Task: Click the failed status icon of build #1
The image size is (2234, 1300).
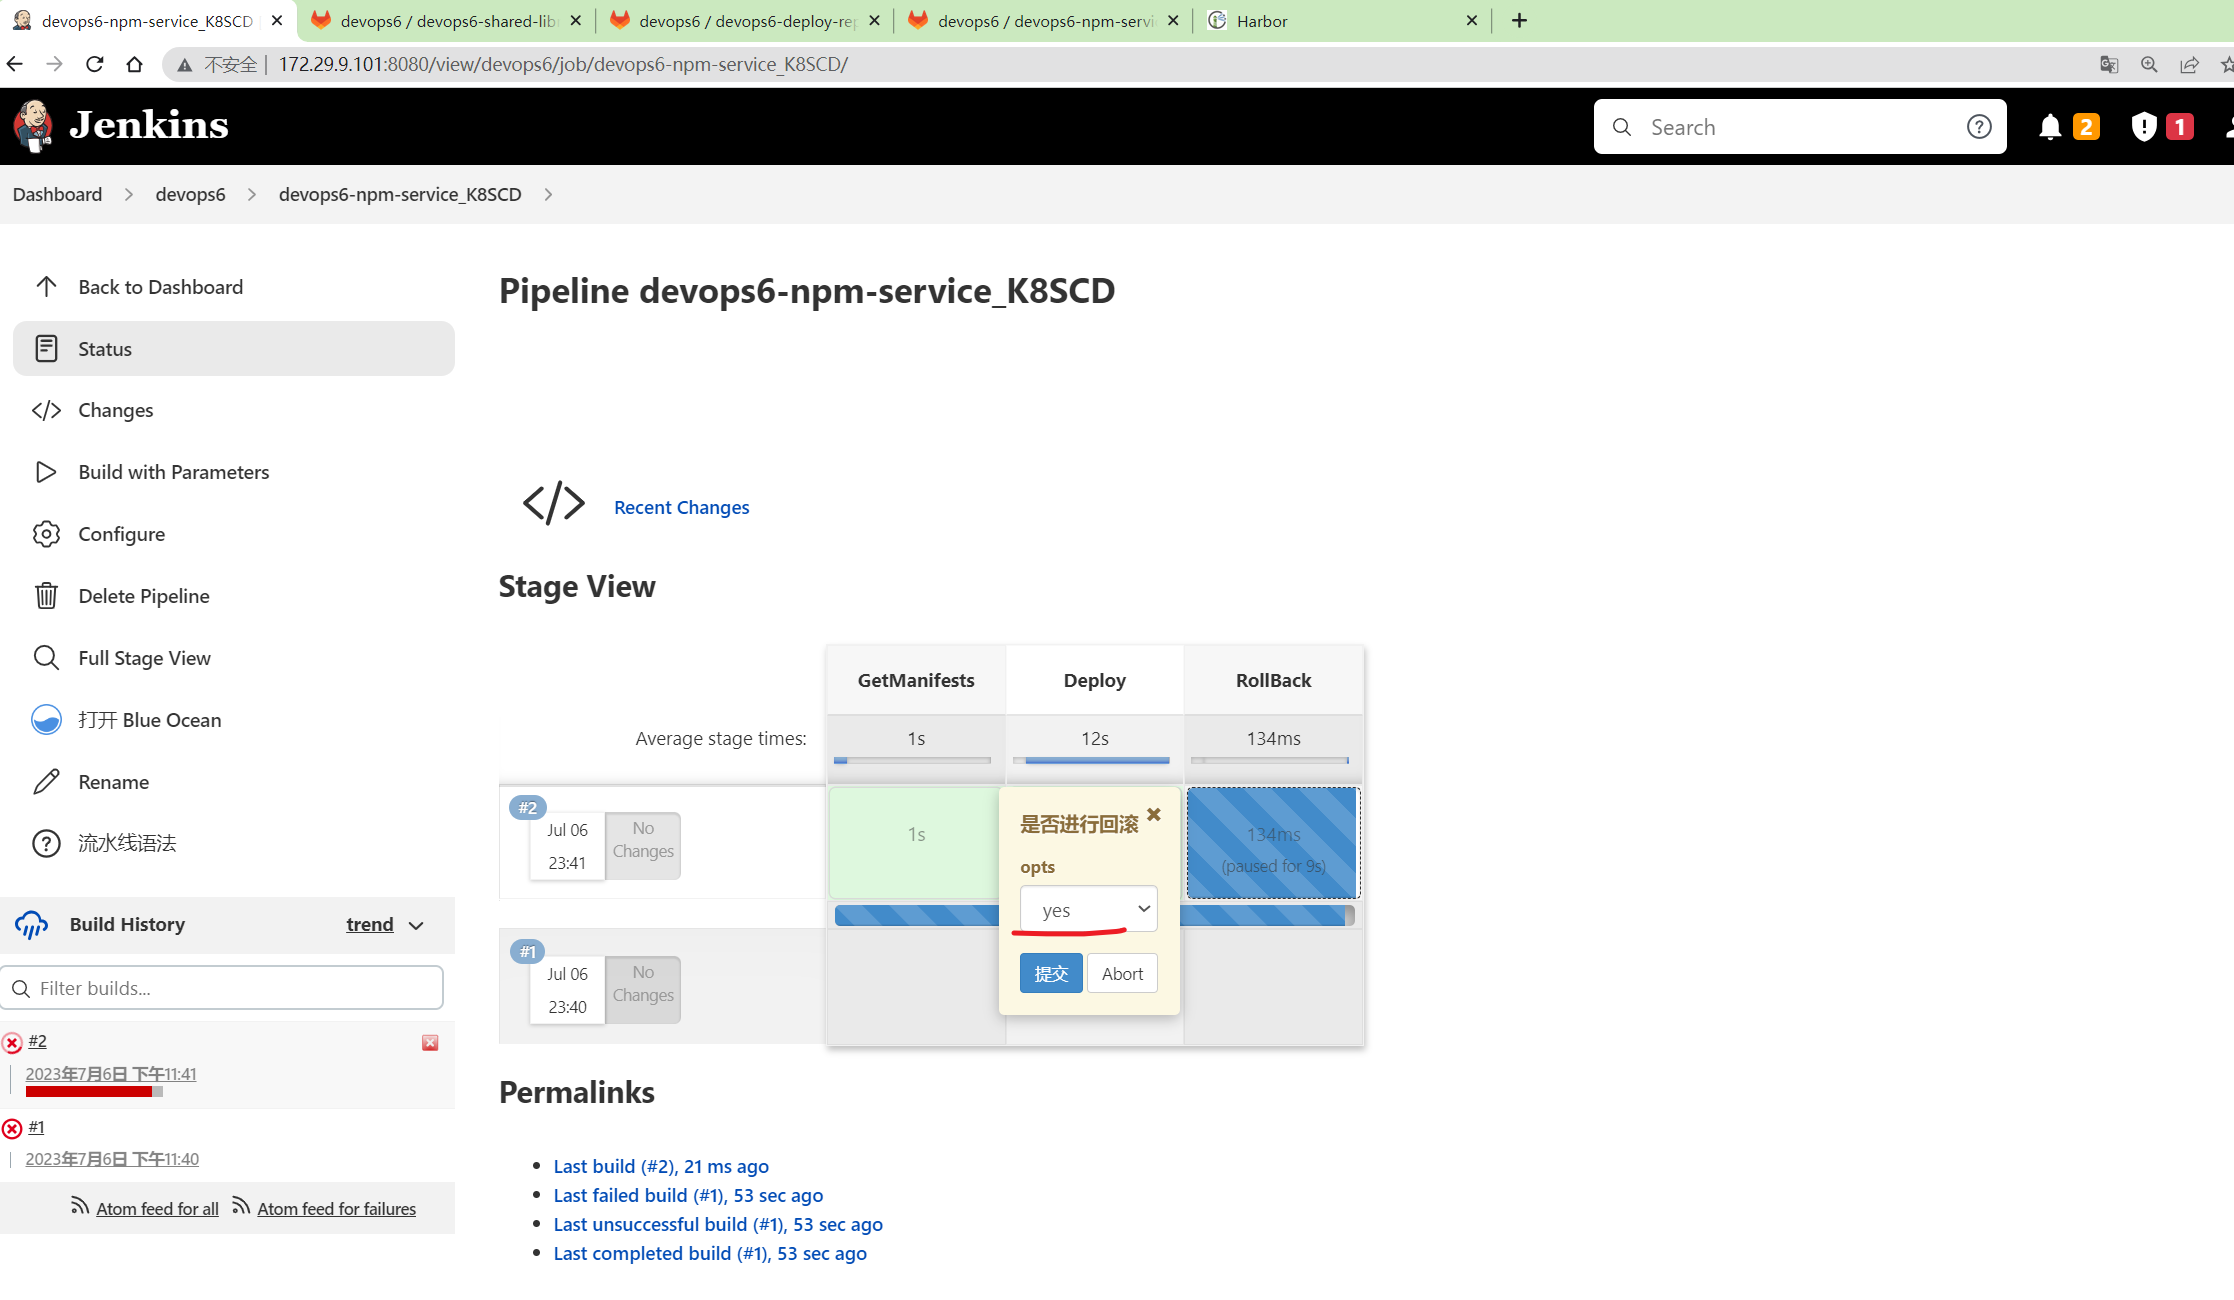Action: pos(12,1129)
